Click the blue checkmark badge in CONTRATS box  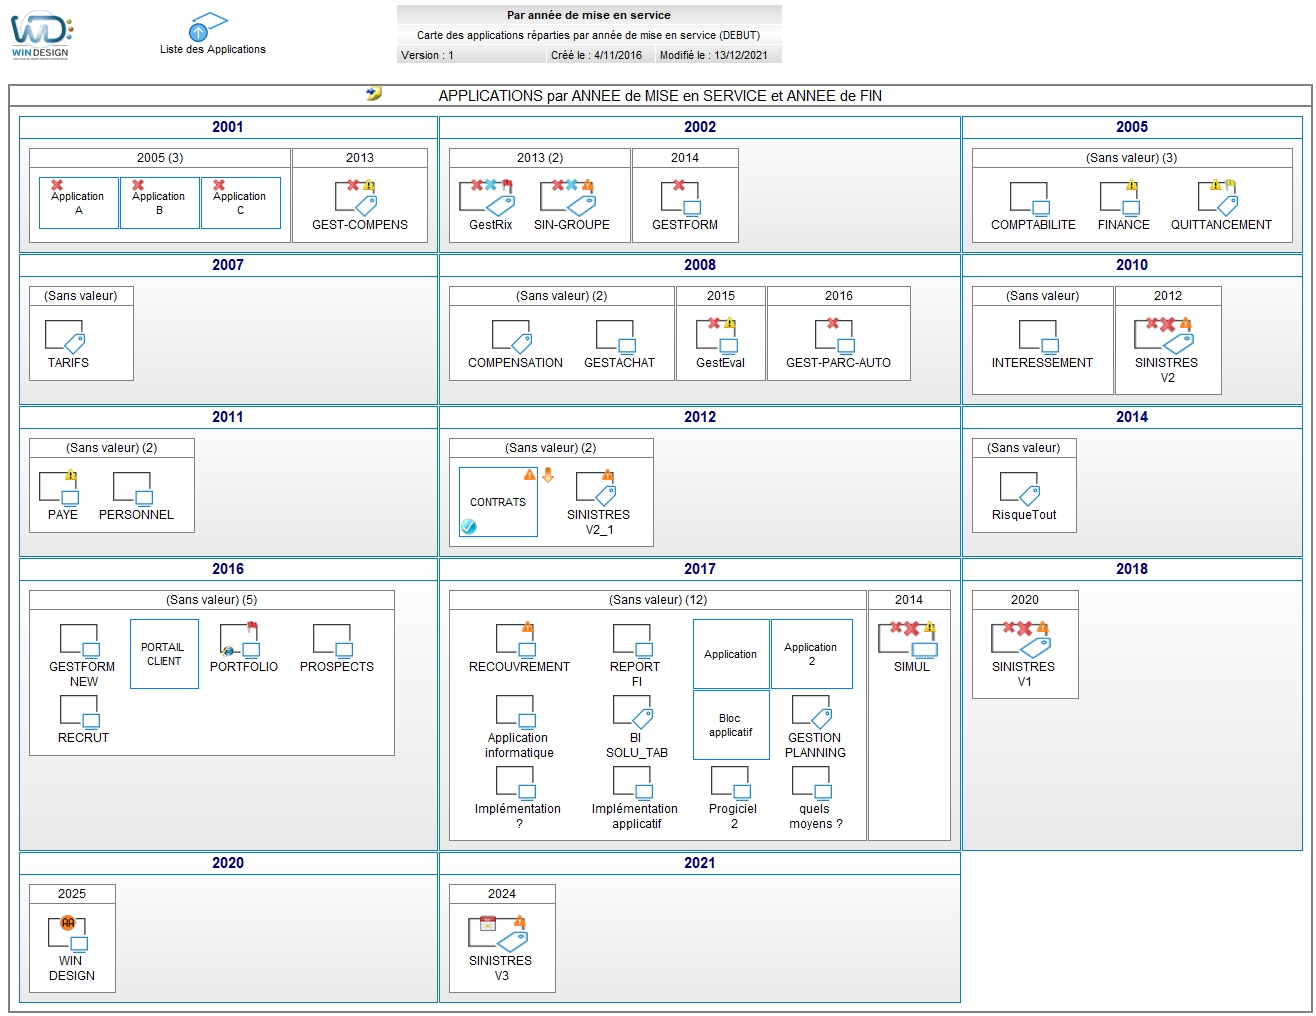coord(469,527)
